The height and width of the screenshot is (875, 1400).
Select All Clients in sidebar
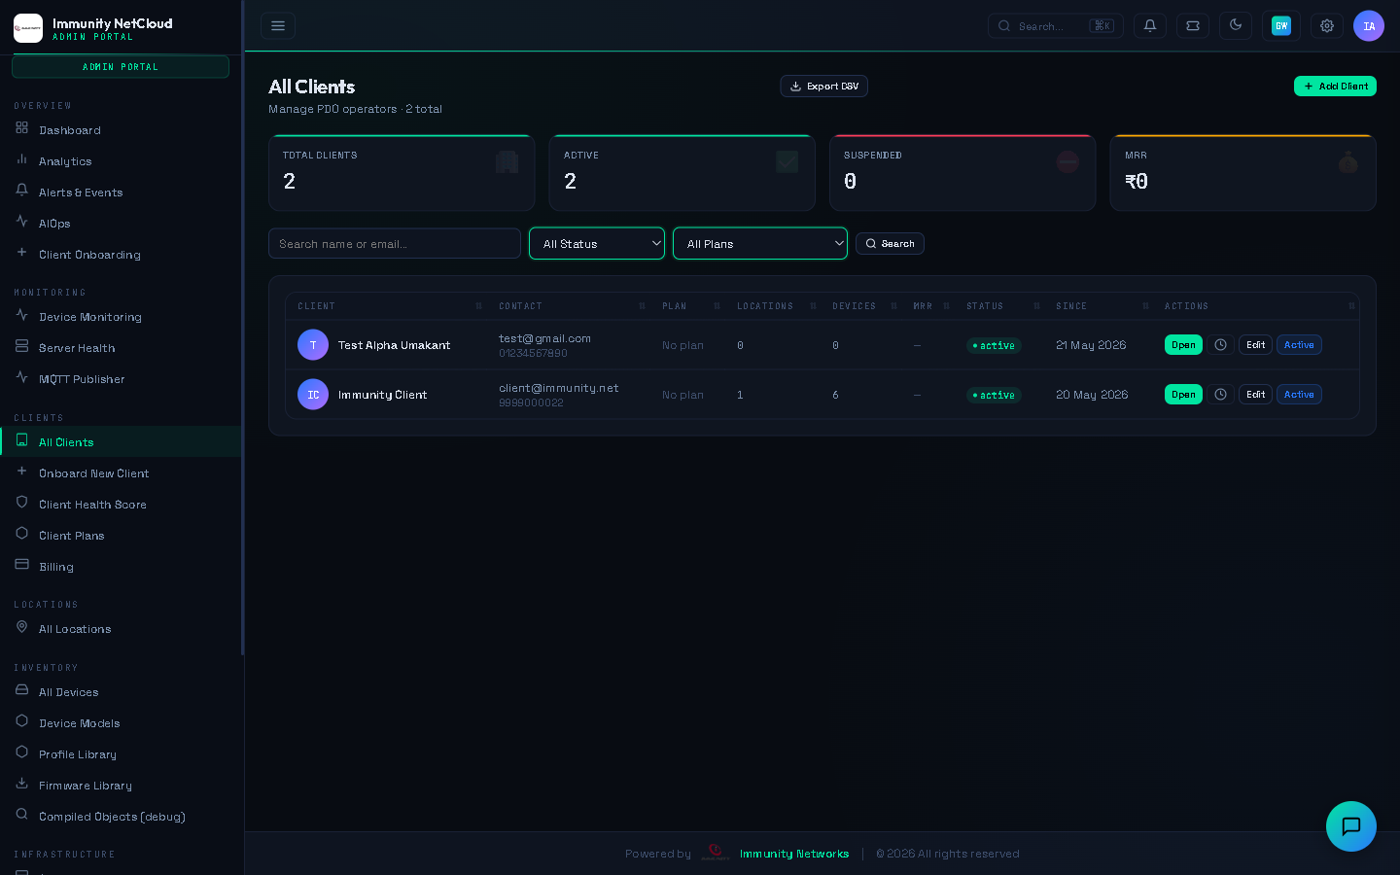[x=120, y=442]
